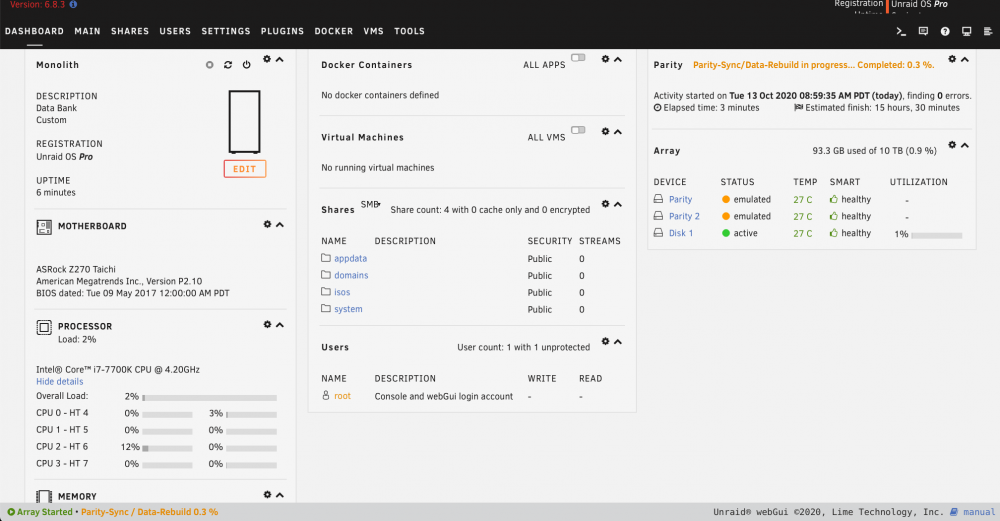Open Virtual Machines gear settings

point(605,131)
